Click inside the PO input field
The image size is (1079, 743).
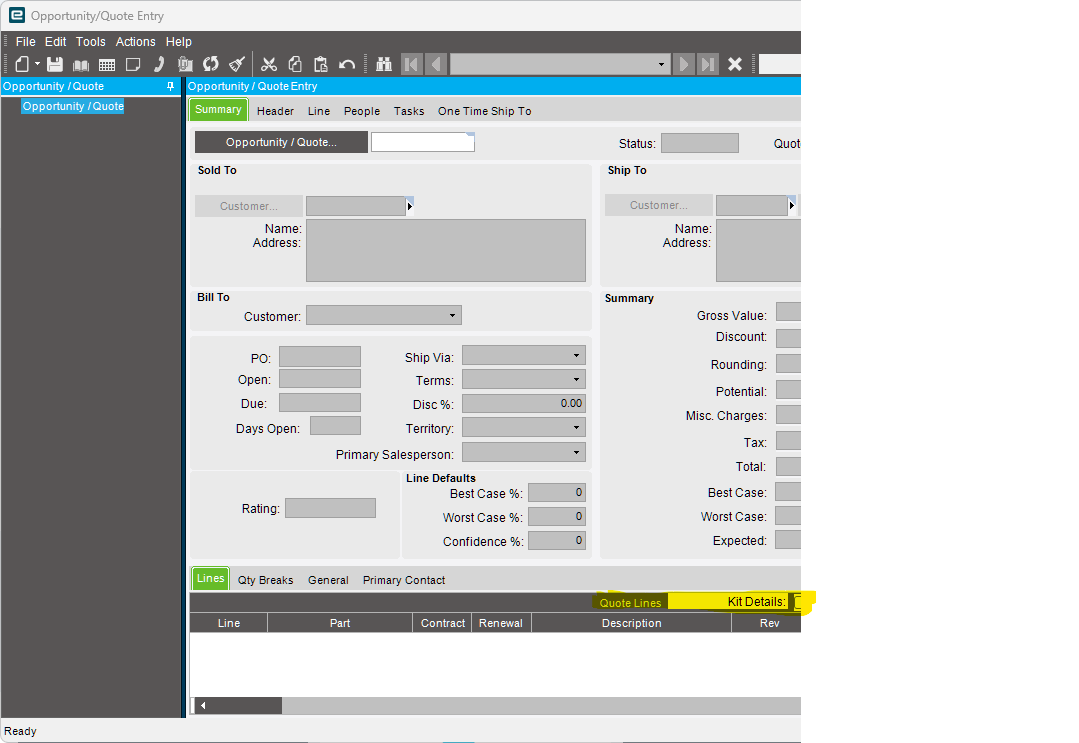[x=319, y=357]
